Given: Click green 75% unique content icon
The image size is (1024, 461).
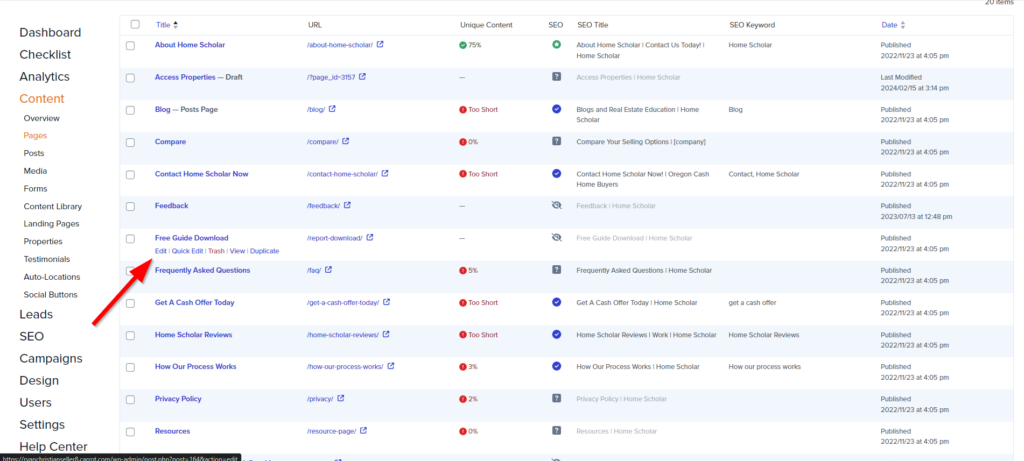Looking at the screenshot, I should pos(463,45).
